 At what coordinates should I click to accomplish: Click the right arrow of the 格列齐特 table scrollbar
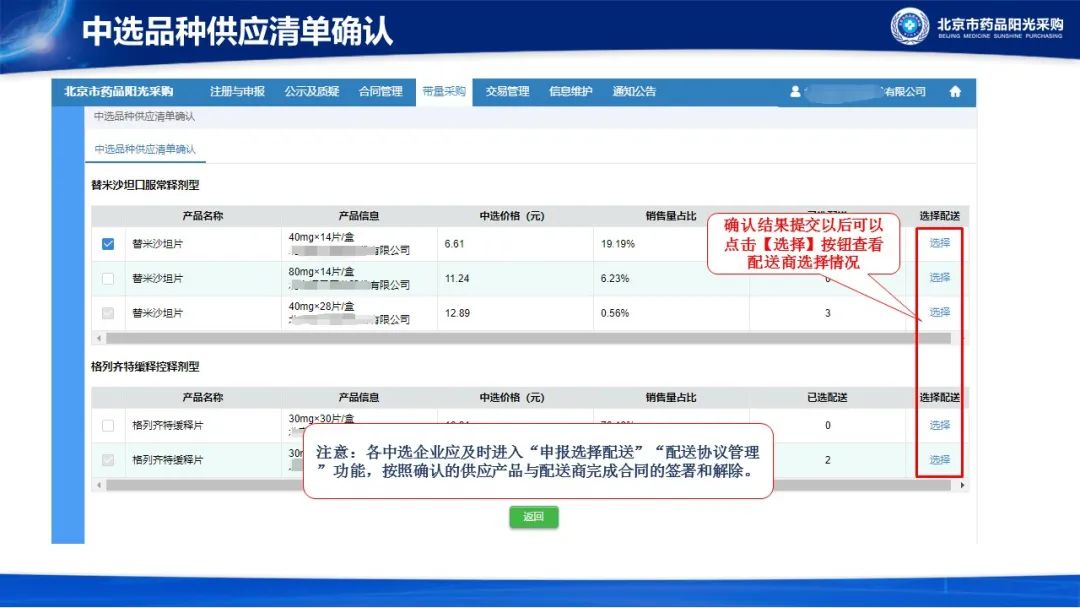click(x=962, y=485)
